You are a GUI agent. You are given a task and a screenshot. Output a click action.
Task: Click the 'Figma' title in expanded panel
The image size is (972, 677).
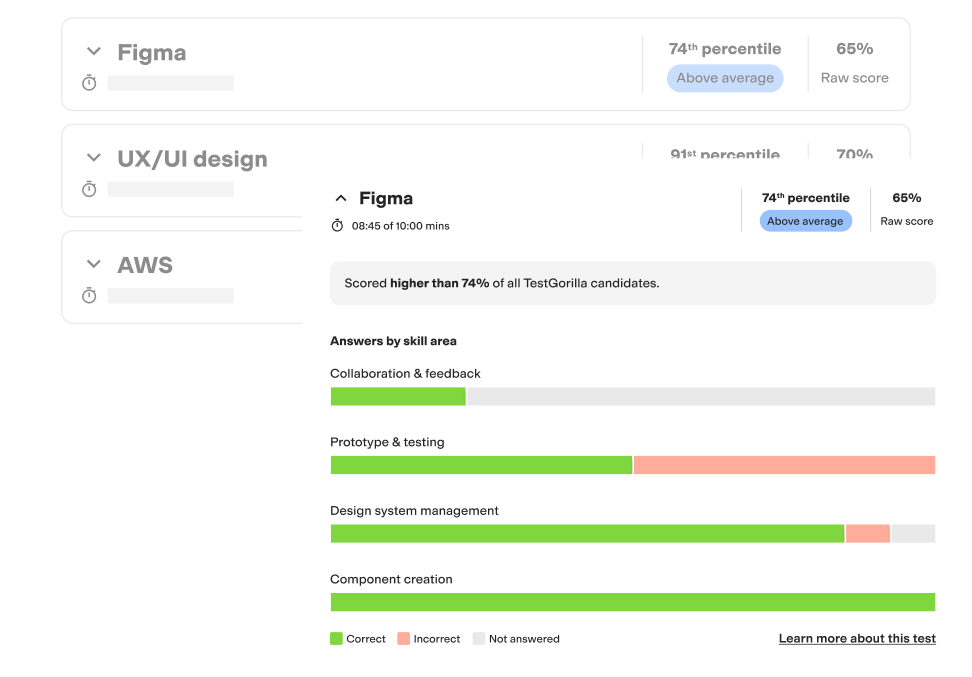tap(386, 198)
